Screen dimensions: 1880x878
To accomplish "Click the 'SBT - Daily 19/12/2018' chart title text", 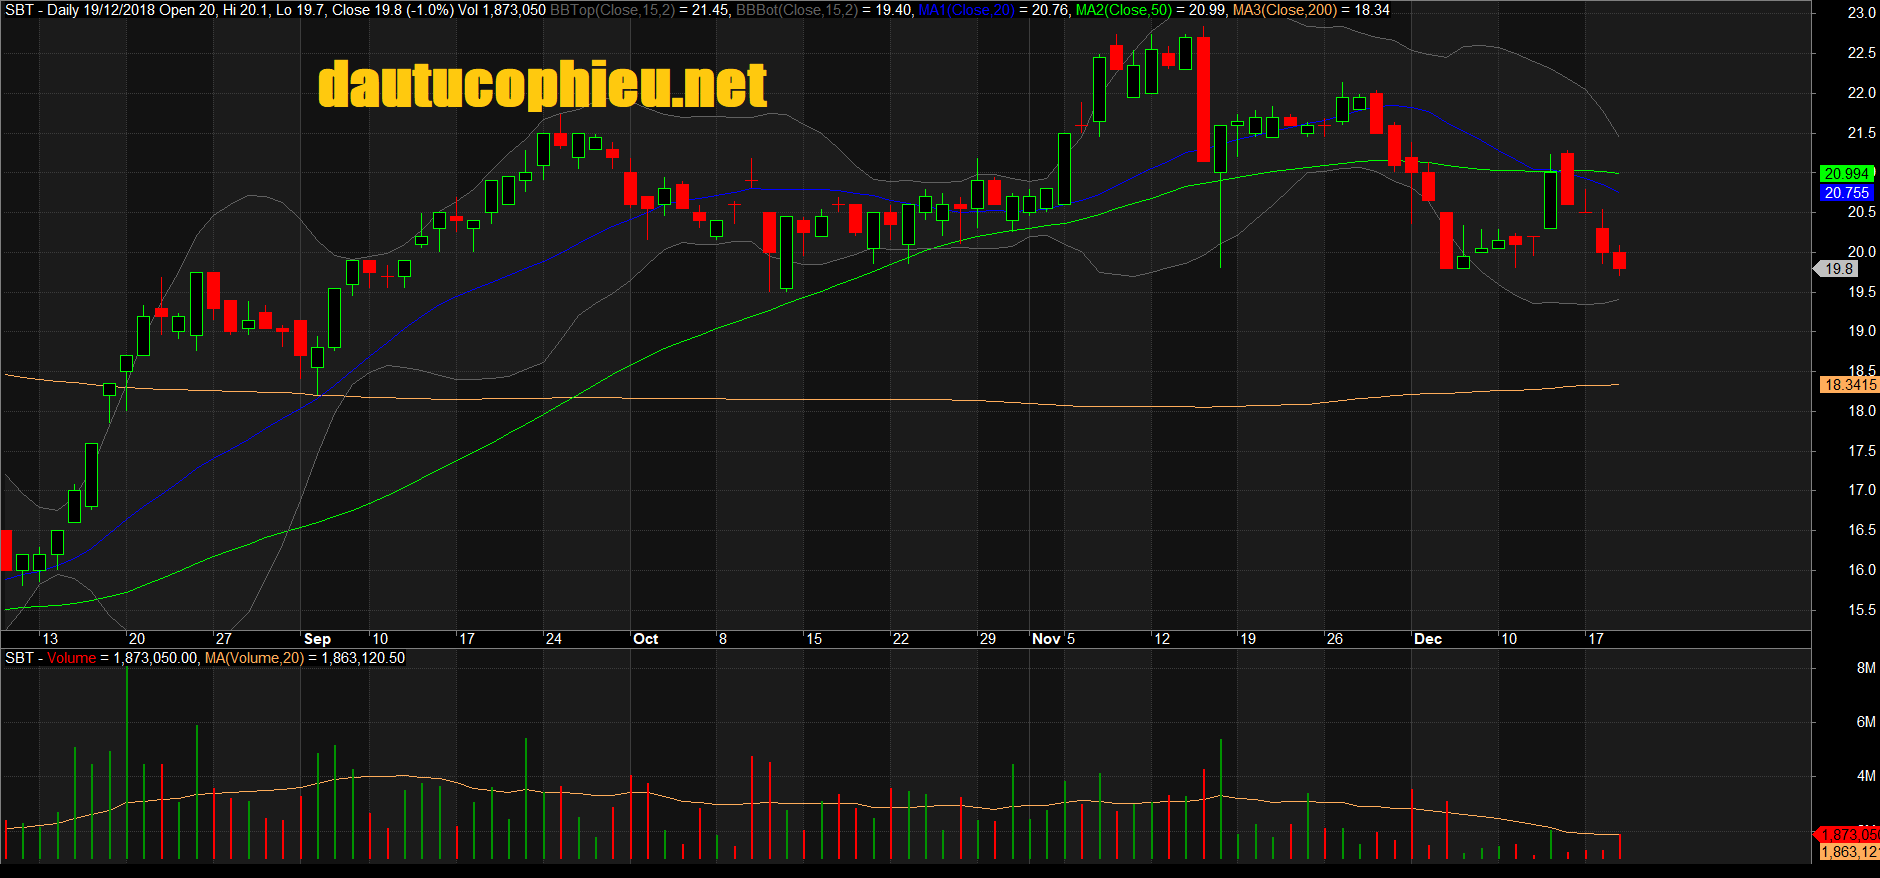I will 79,10.
